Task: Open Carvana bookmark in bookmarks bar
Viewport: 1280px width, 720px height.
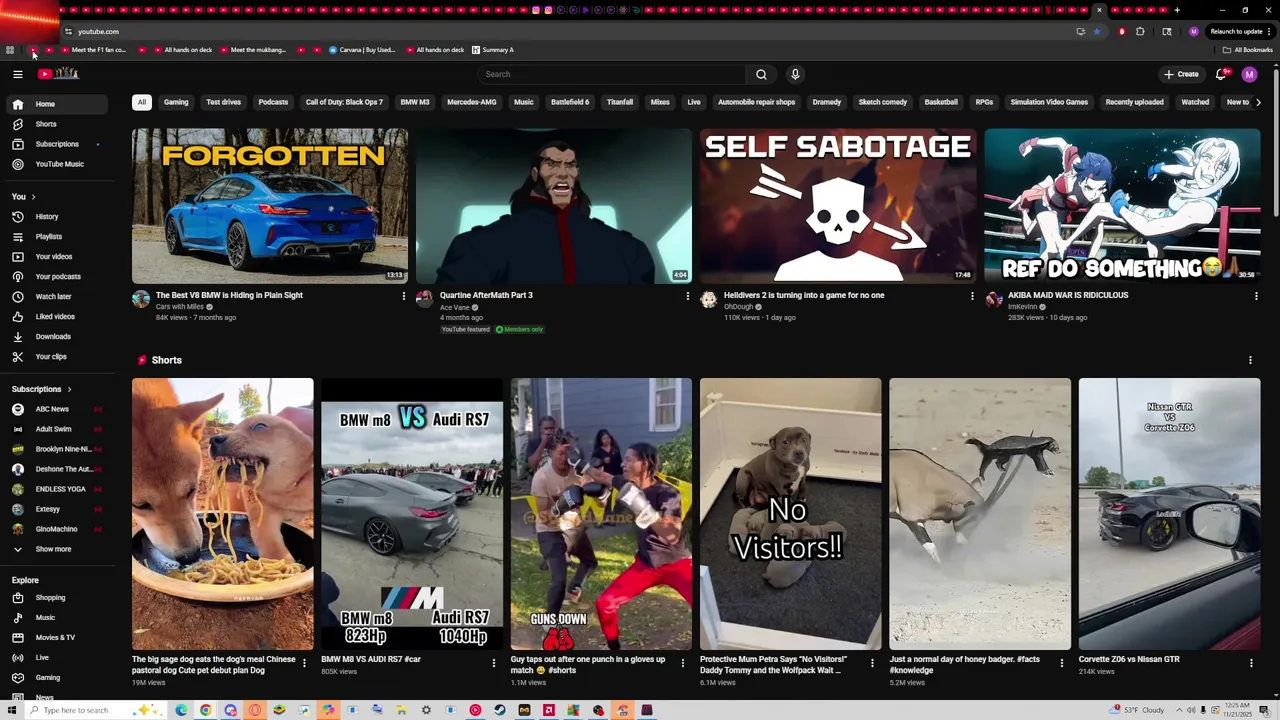Action: tap(362, 50)
